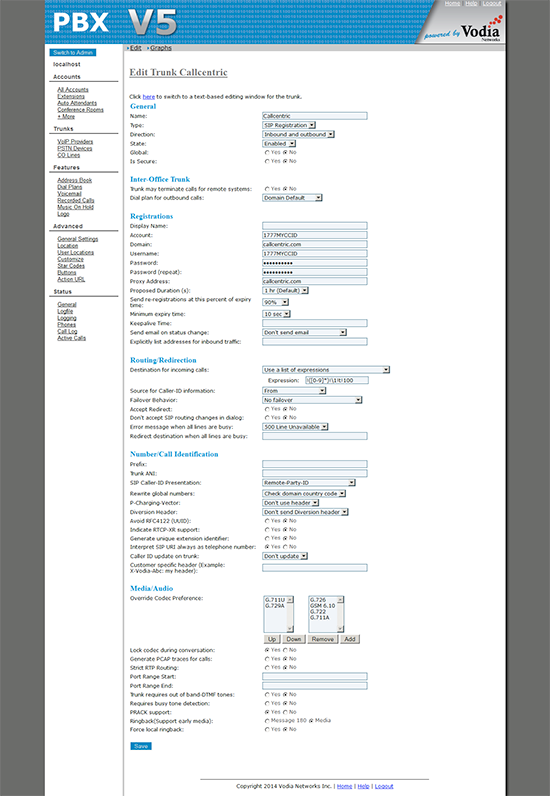Open SIP Caller-ID Presentation dropdown

309,482
